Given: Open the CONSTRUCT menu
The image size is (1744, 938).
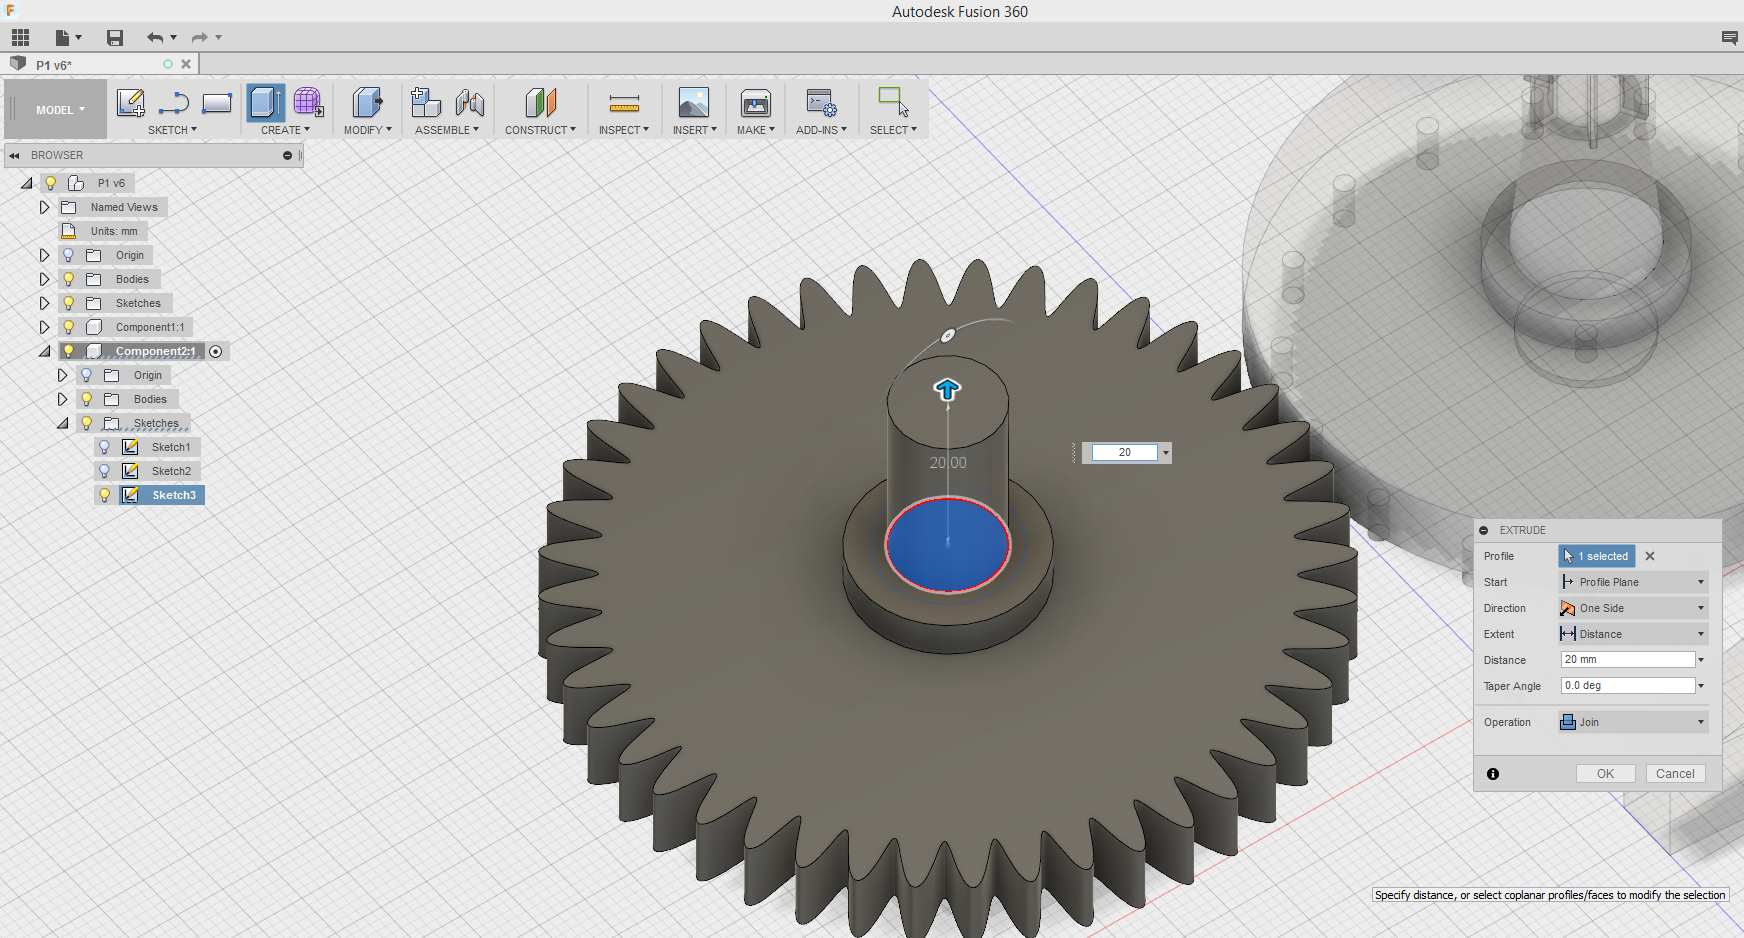Looking at the screenshot, I should coord(540,130).
